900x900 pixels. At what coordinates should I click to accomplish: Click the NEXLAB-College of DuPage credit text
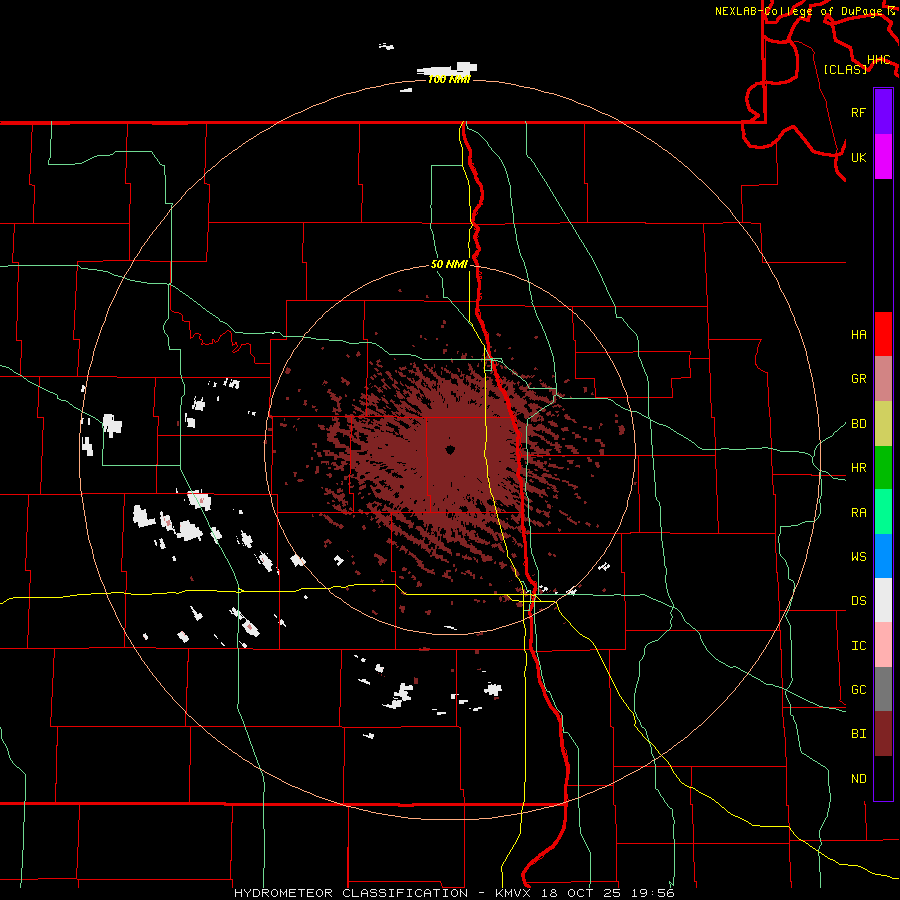coord(799,11)
